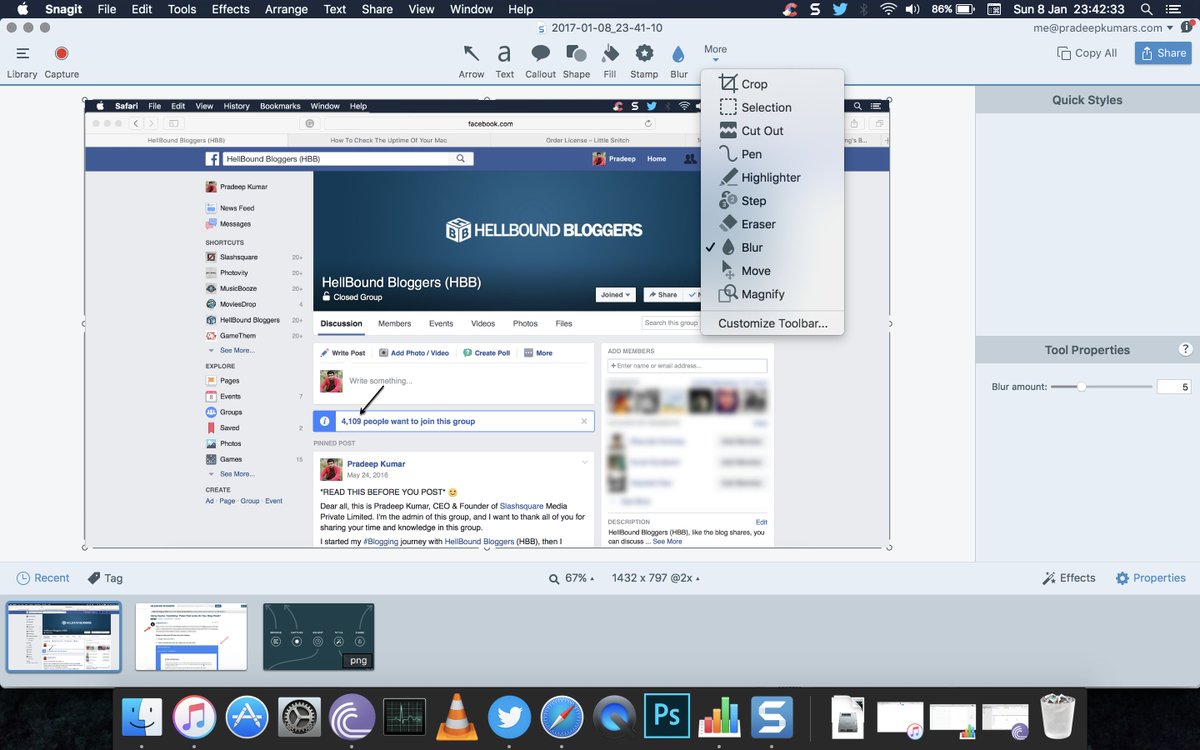The width and height of the screenshot is (1200, 750).
Task: Open the Snagit application menu
Action: pyautogui.click(x=64, y=9)
